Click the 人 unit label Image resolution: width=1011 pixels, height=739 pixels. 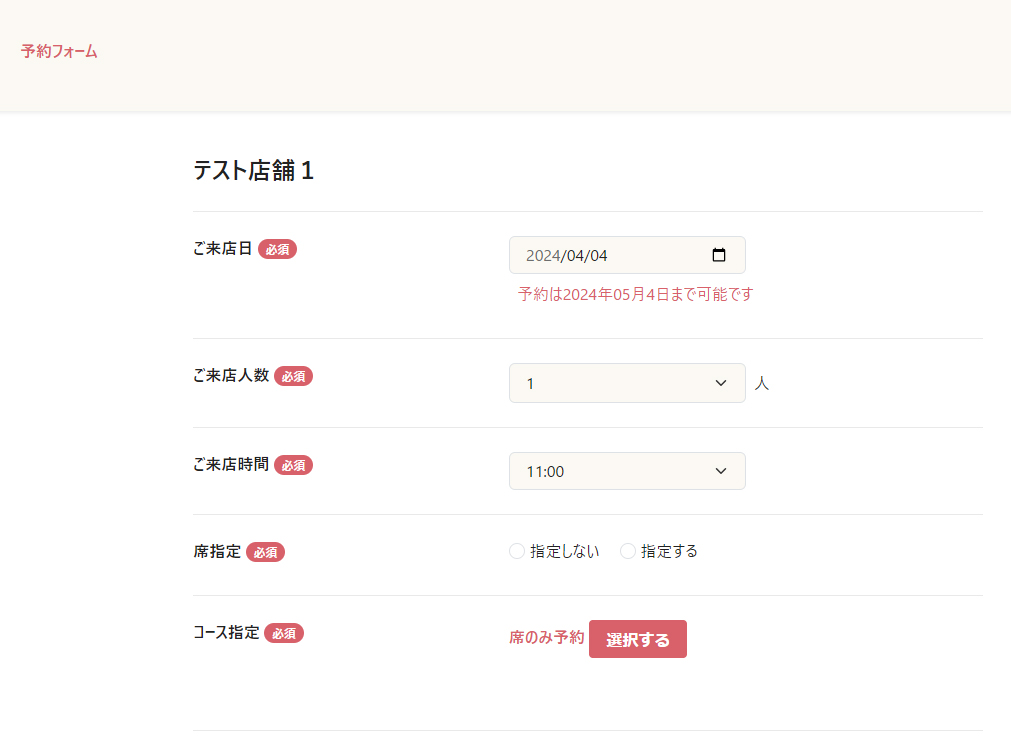point(762,383)
